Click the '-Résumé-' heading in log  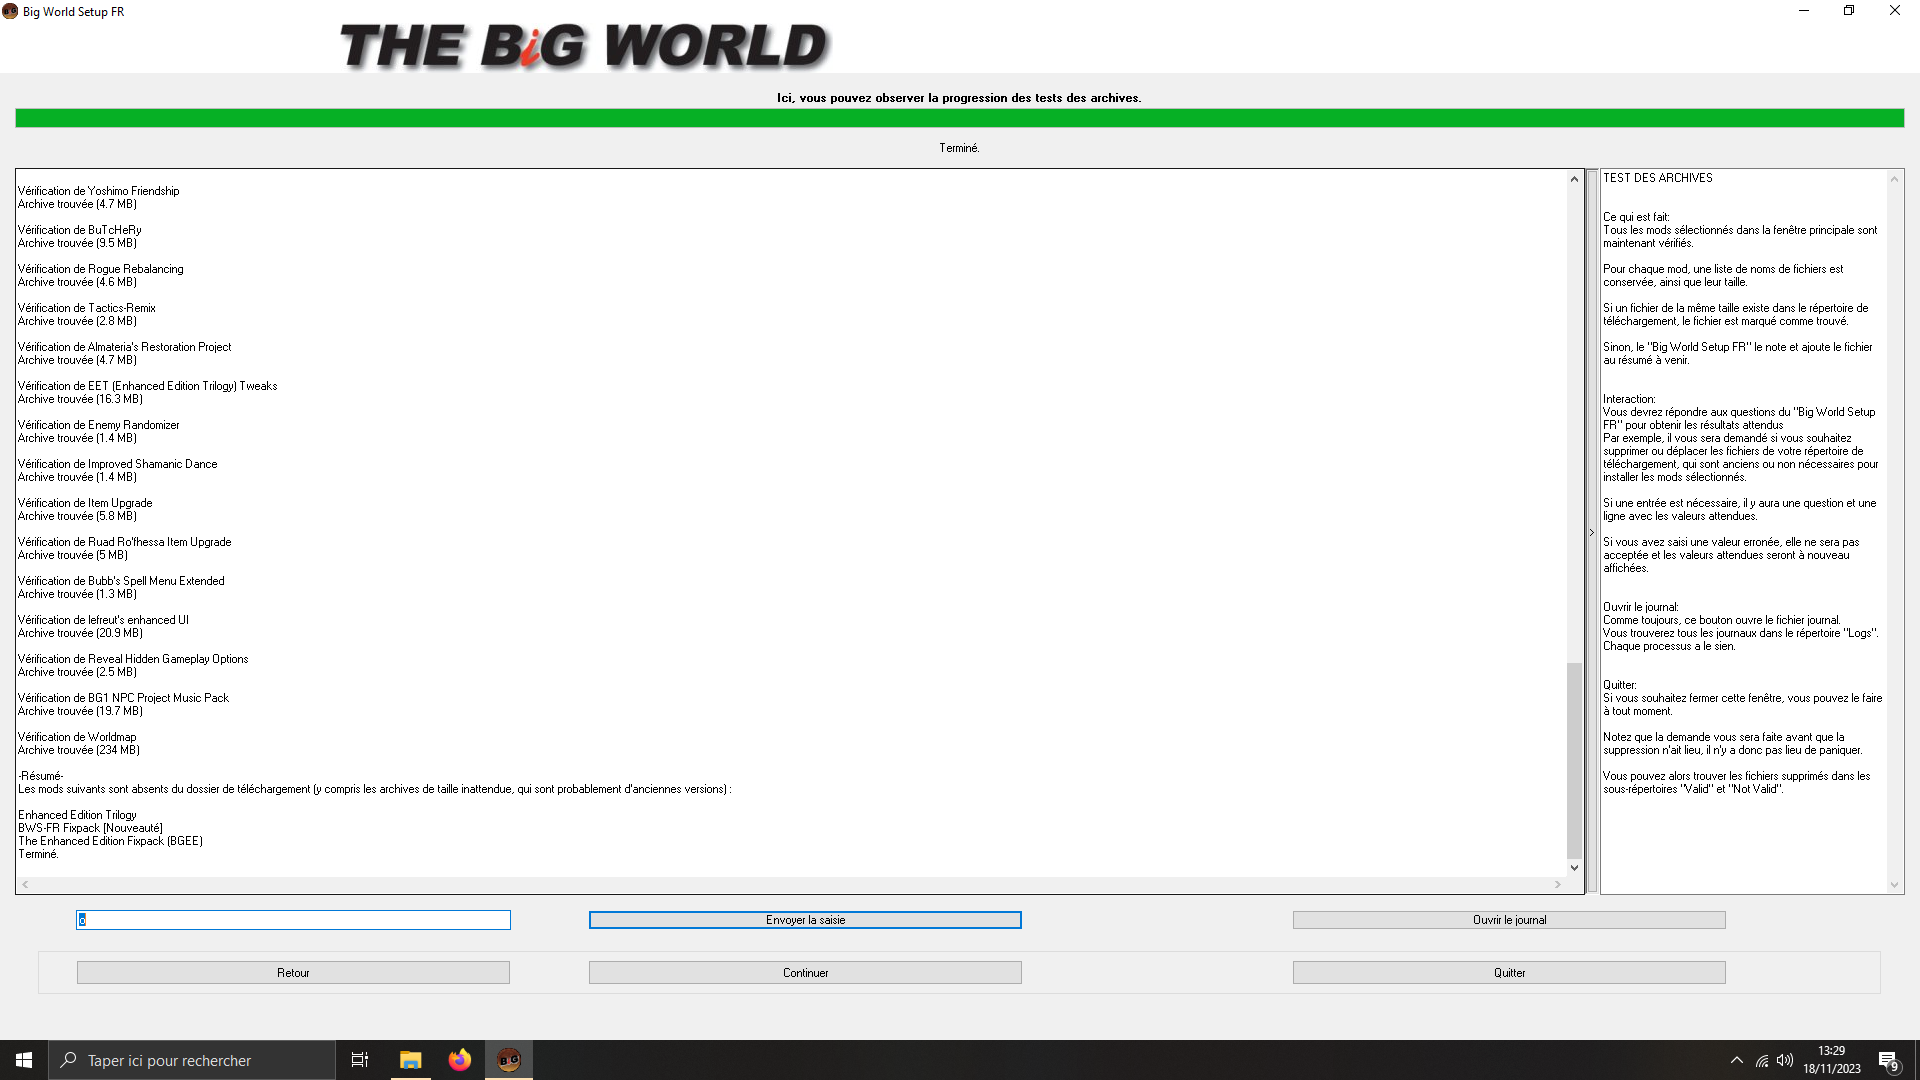point(41,776)
